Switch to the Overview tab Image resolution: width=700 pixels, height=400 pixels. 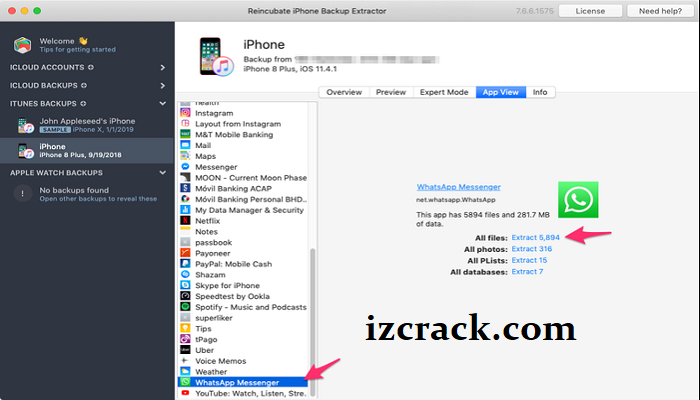coord(344,92)
